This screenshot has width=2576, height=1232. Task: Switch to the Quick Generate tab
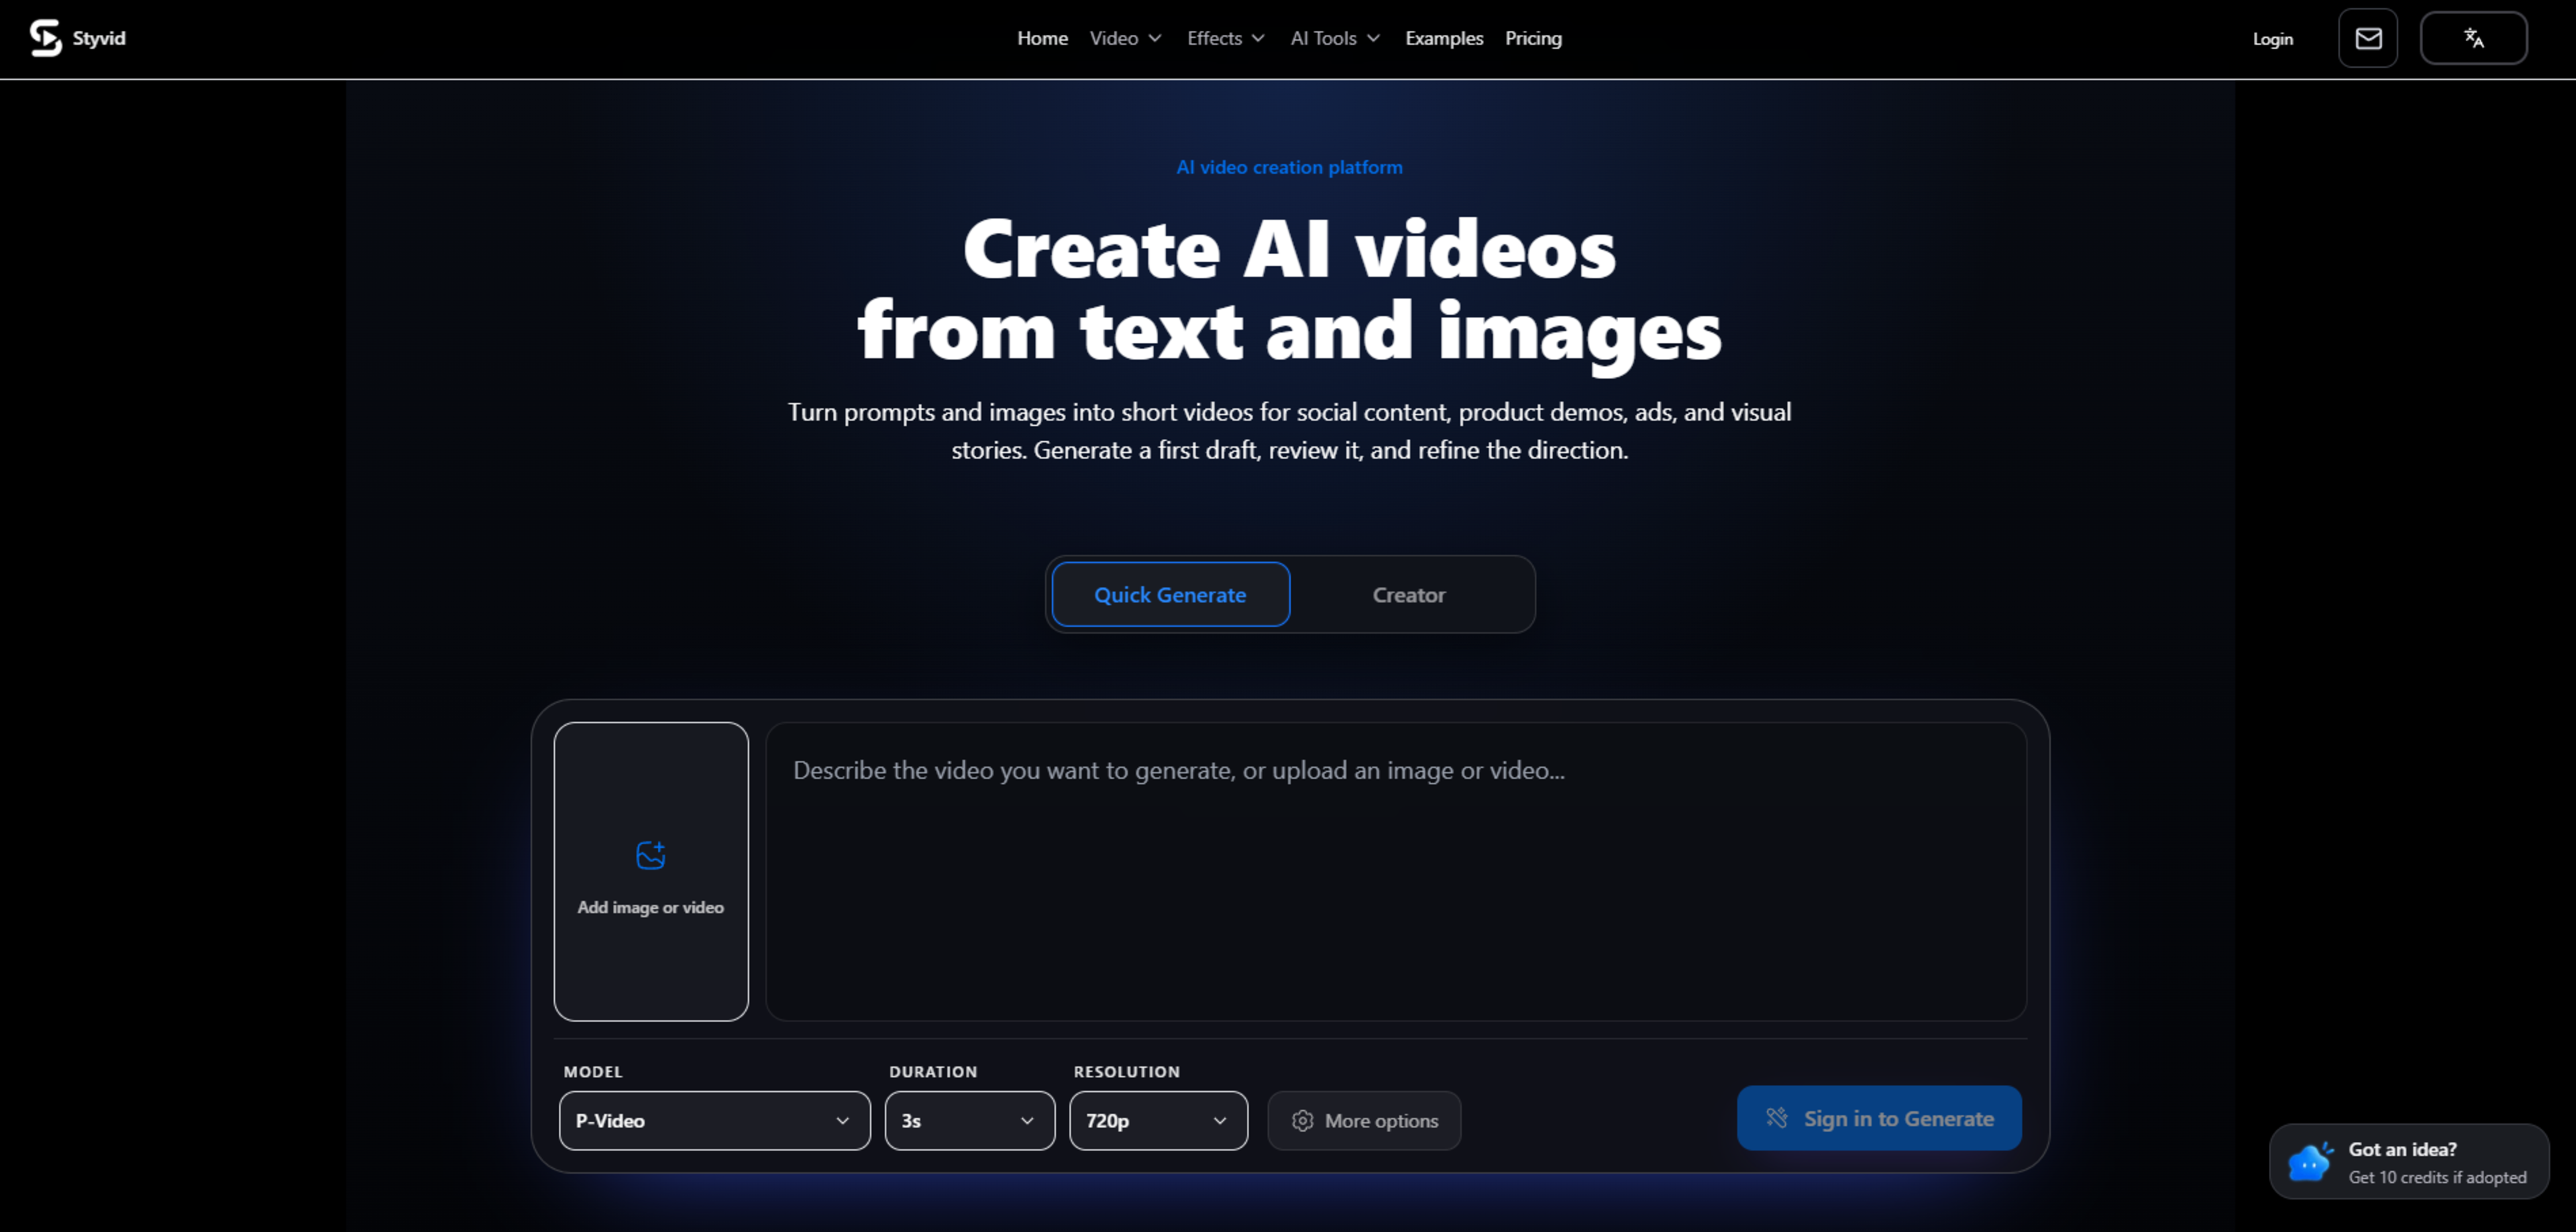(x=1170, y=594)
